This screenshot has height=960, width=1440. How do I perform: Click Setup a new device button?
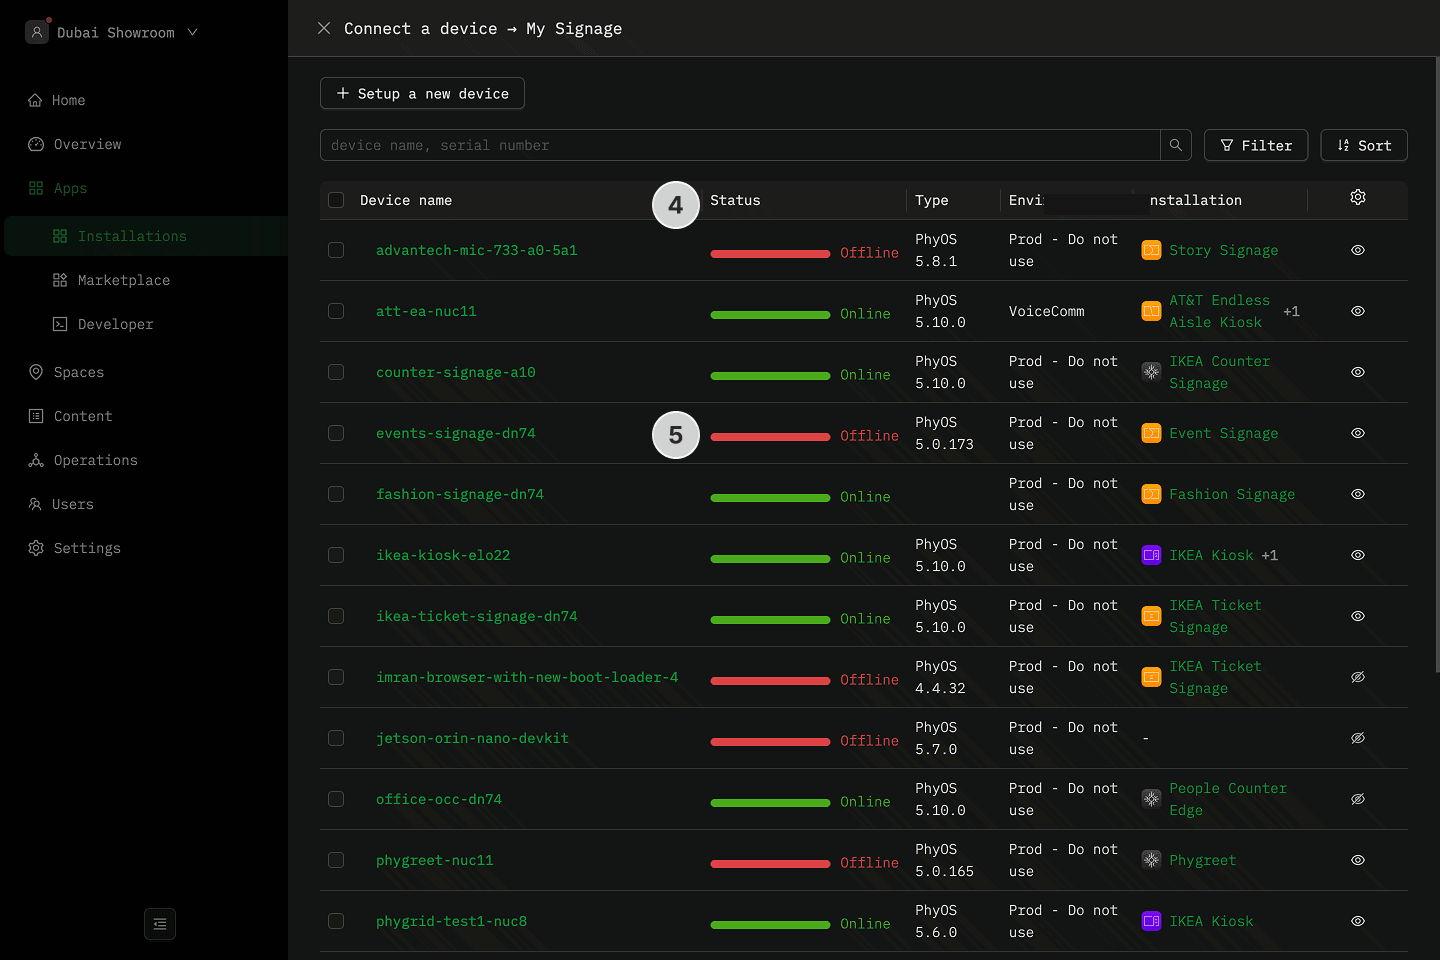tap(422, 93)
